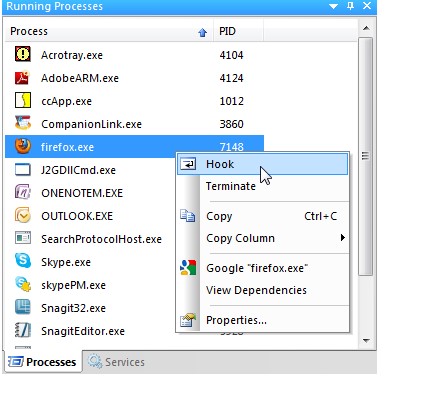Click the OUTLOOK.EXE Outlook icon
The height and width of the screenshot is (394, 426).
(x=23, y=215)
